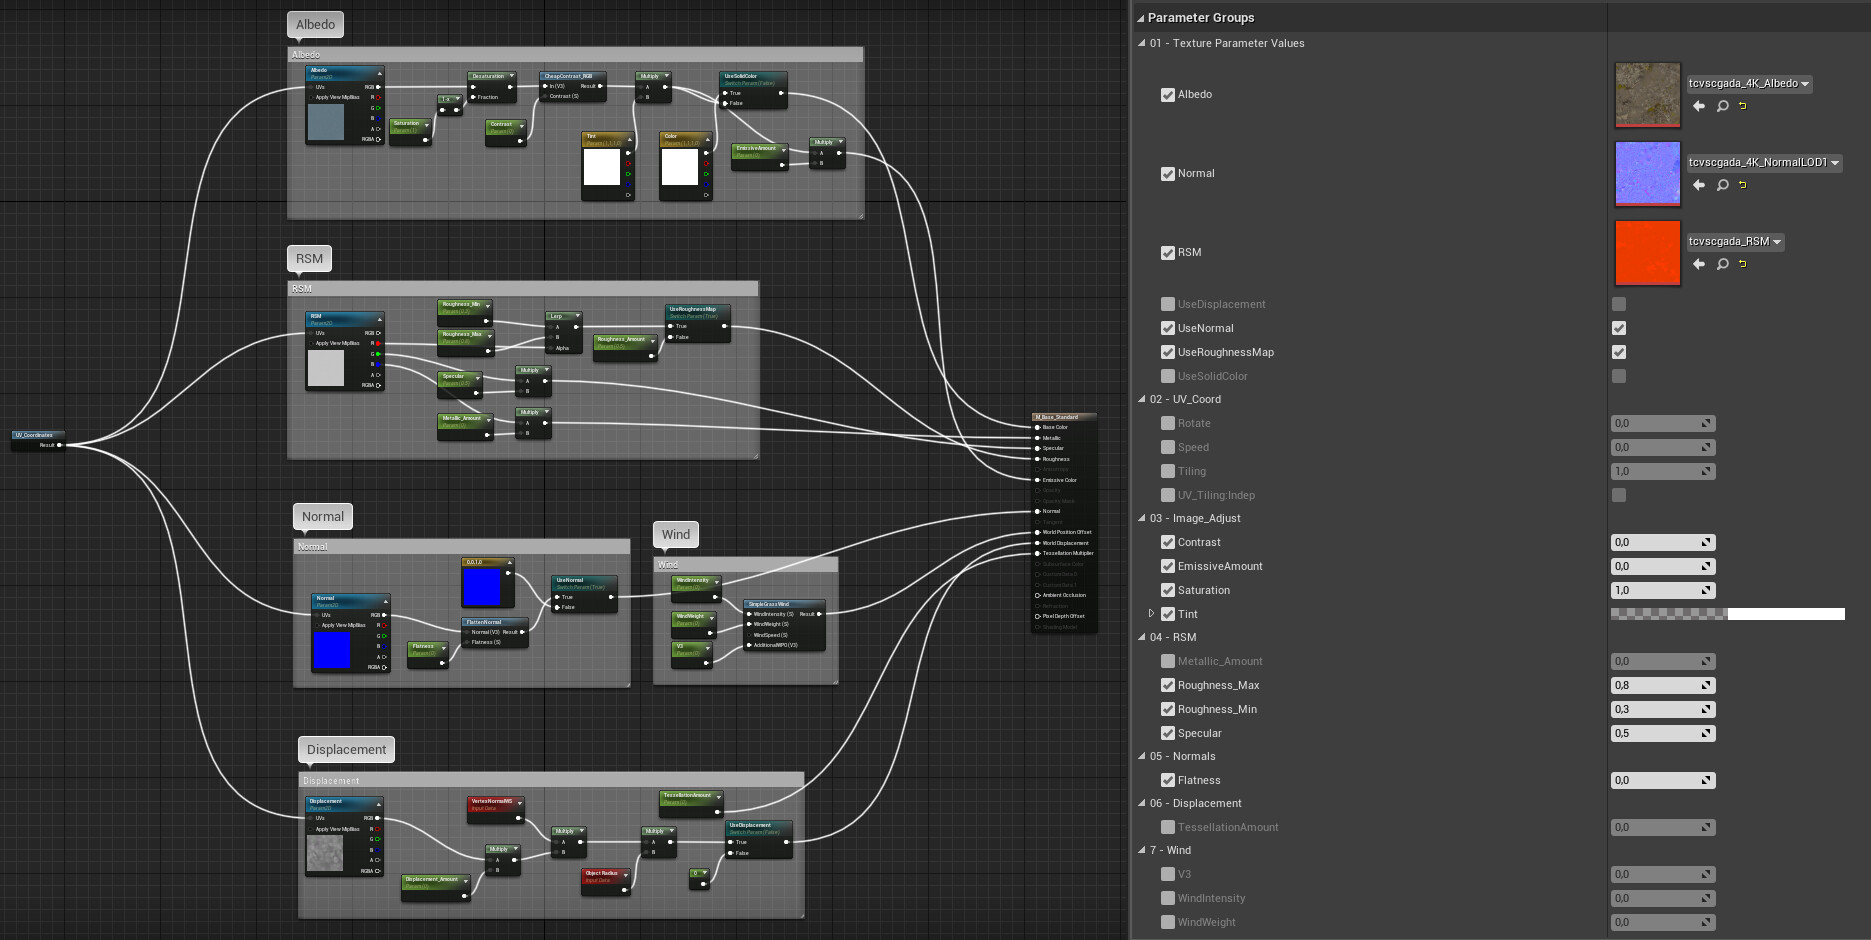Edit the Contrast value field
This screenshot has width=1871, height=940.
tap(1663, 542)
